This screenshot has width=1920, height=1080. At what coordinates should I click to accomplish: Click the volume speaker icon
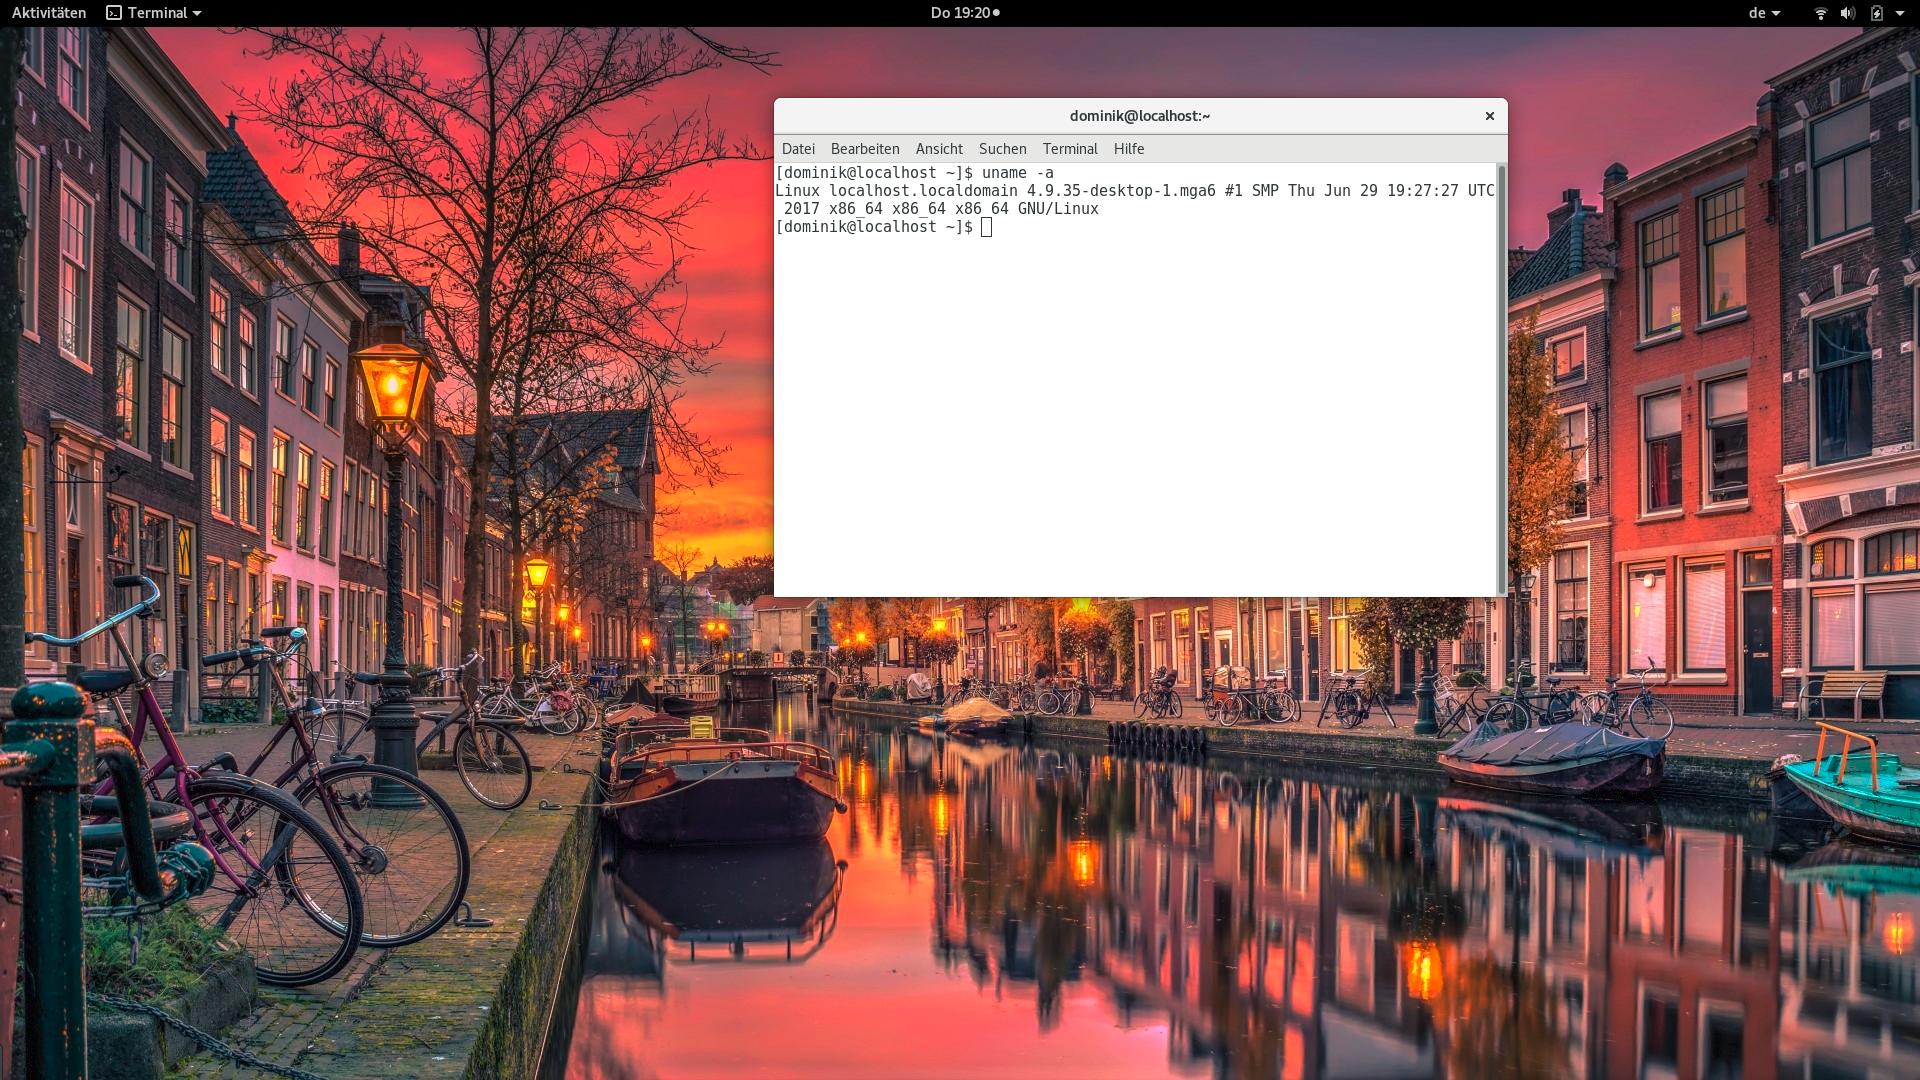coord(1847,13)
